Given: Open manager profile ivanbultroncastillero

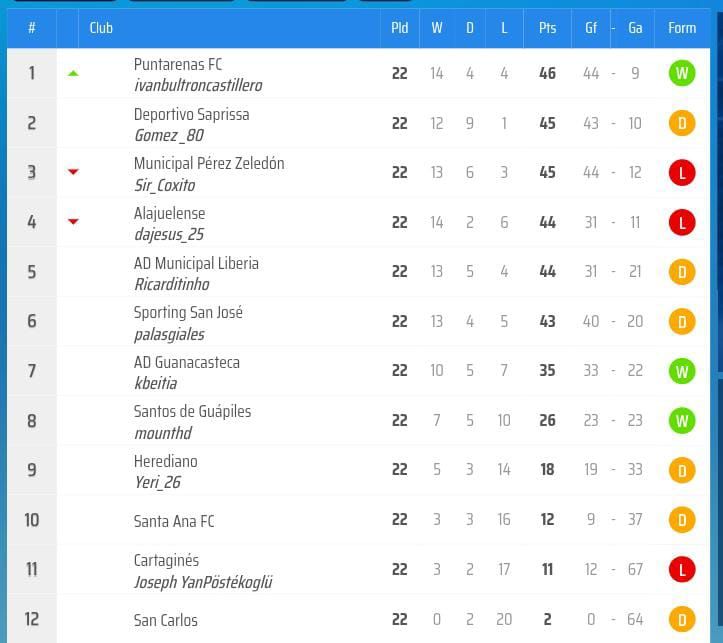Looking at the screenshot, I should [198, 86].
